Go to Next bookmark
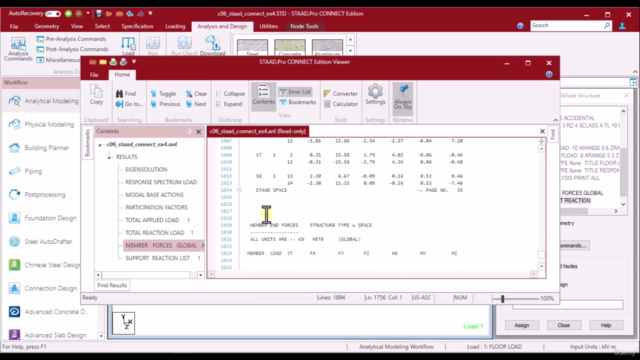 click(196, 104)
